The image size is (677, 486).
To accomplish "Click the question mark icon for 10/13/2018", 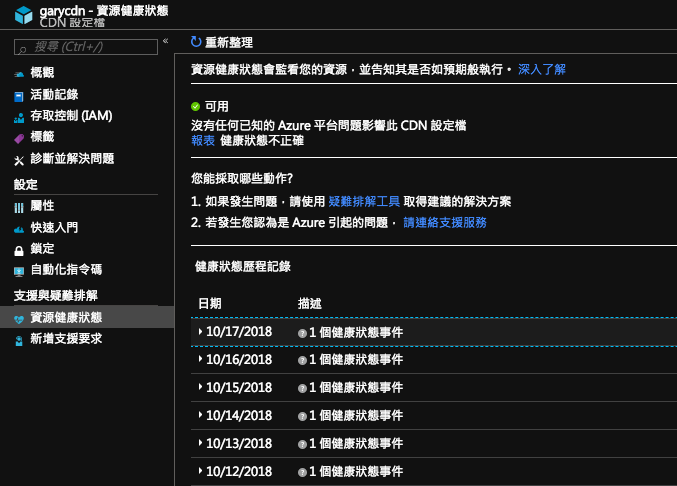I will [302, 445].
